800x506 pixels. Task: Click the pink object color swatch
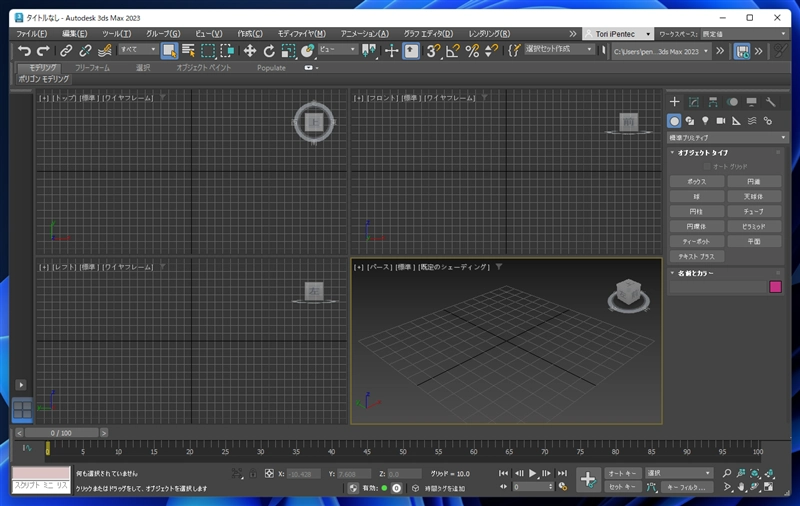click(776, 287)
